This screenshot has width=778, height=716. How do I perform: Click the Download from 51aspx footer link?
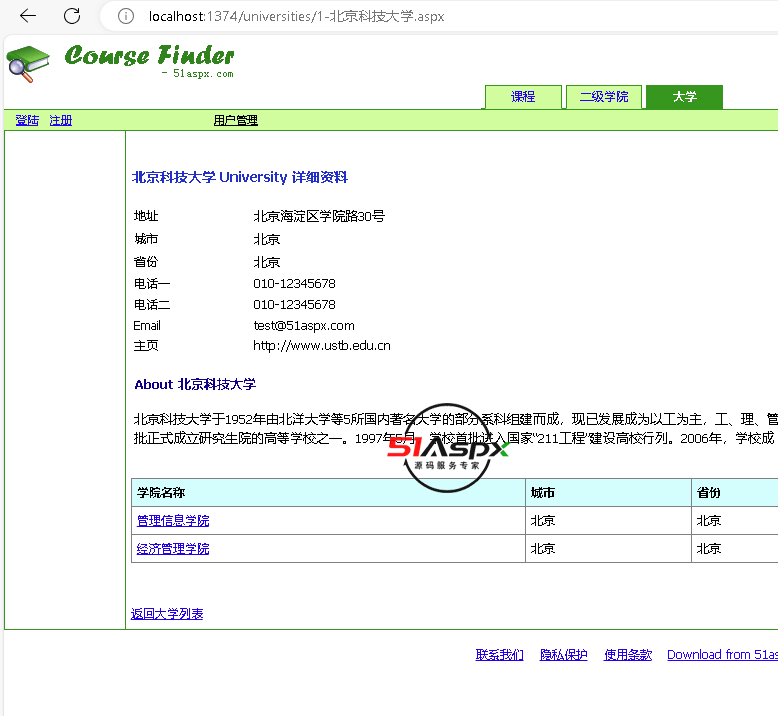point(722,654)
